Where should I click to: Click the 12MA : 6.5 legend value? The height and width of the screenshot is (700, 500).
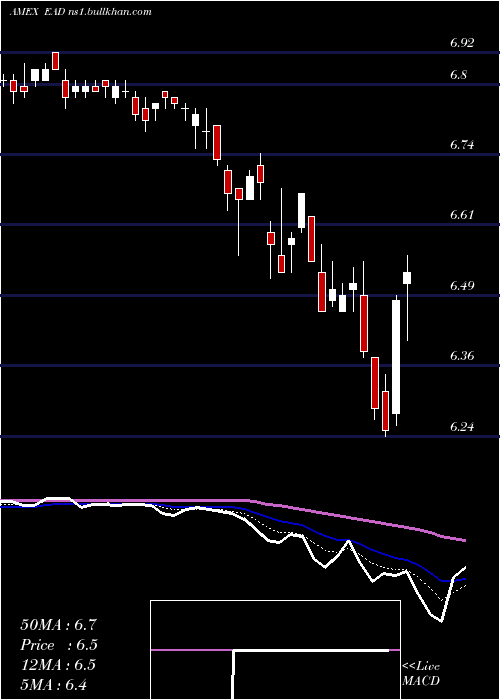[58, 665]
